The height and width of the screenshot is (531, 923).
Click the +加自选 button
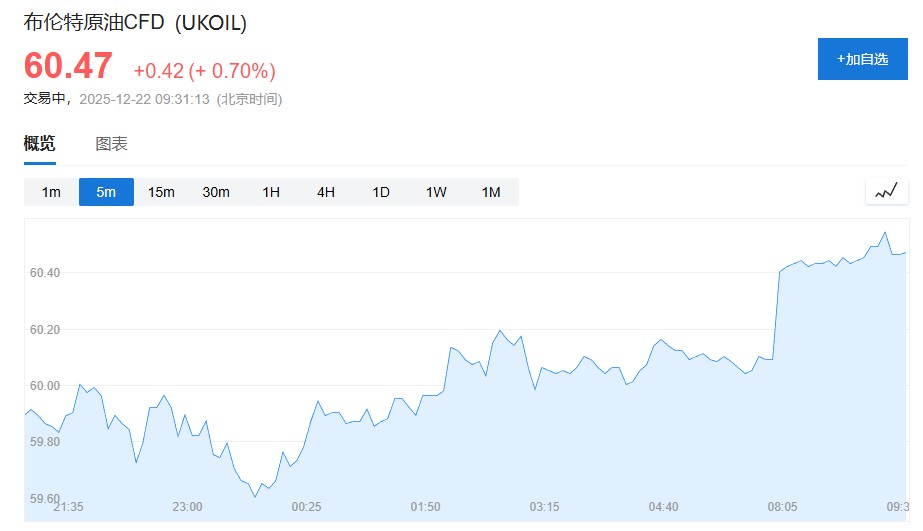[862, 59]
